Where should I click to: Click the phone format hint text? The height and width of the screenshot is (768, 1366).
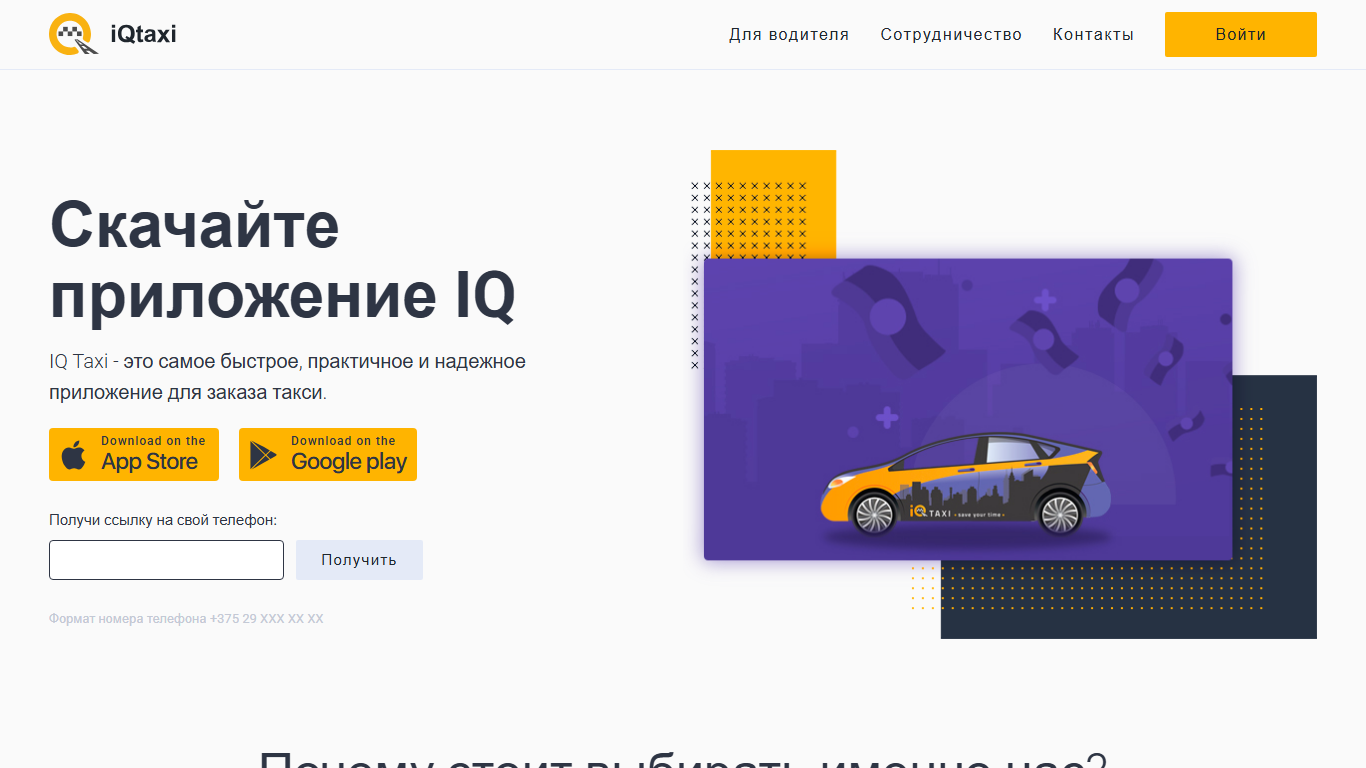point(186,619)
